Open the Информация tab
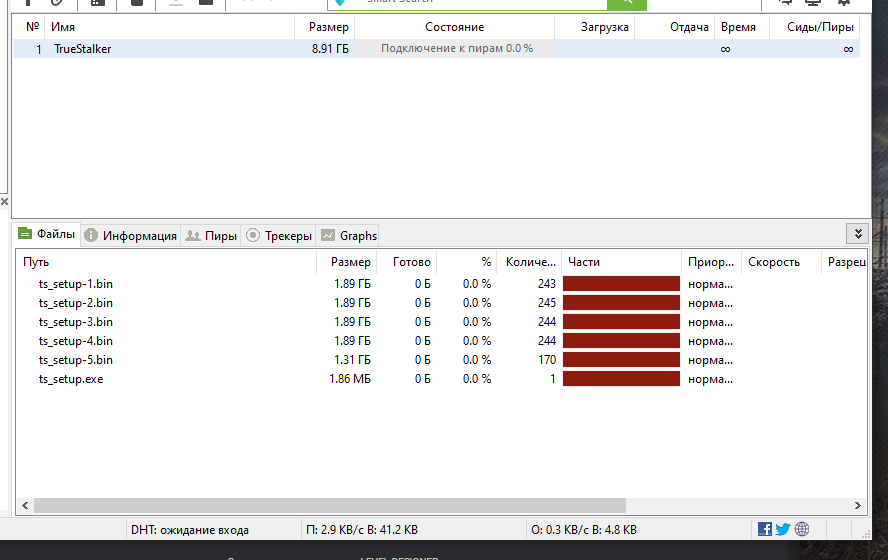Viewport: 888px width, 560px height. point(131,236)
